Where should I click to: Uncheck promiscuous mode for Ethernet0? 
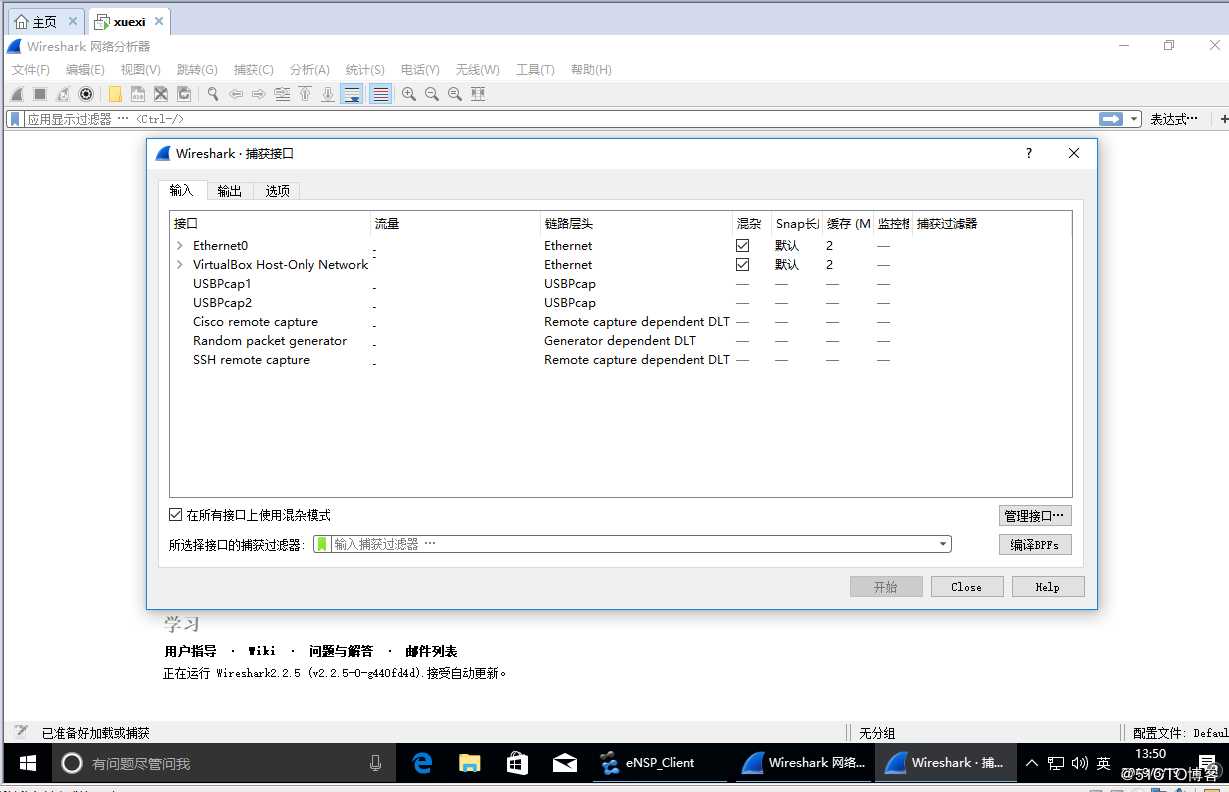click(x=742, y=245)
